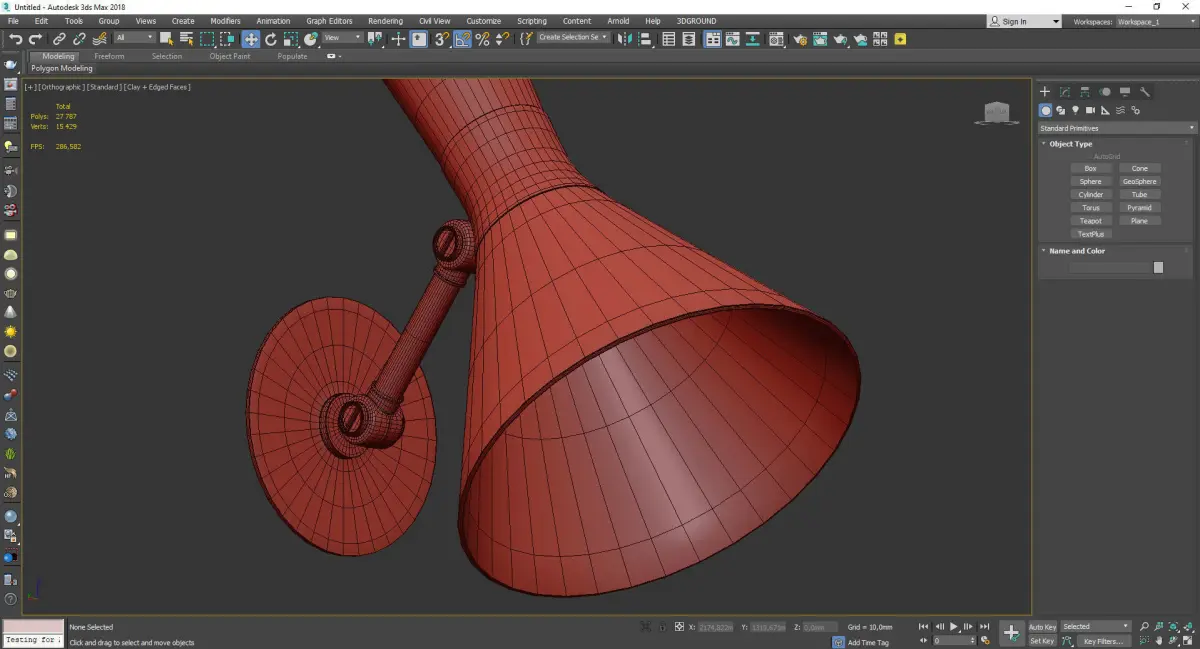Click the Torus primitive button
Screen dimensions: 1200x649
point(1090,208)
